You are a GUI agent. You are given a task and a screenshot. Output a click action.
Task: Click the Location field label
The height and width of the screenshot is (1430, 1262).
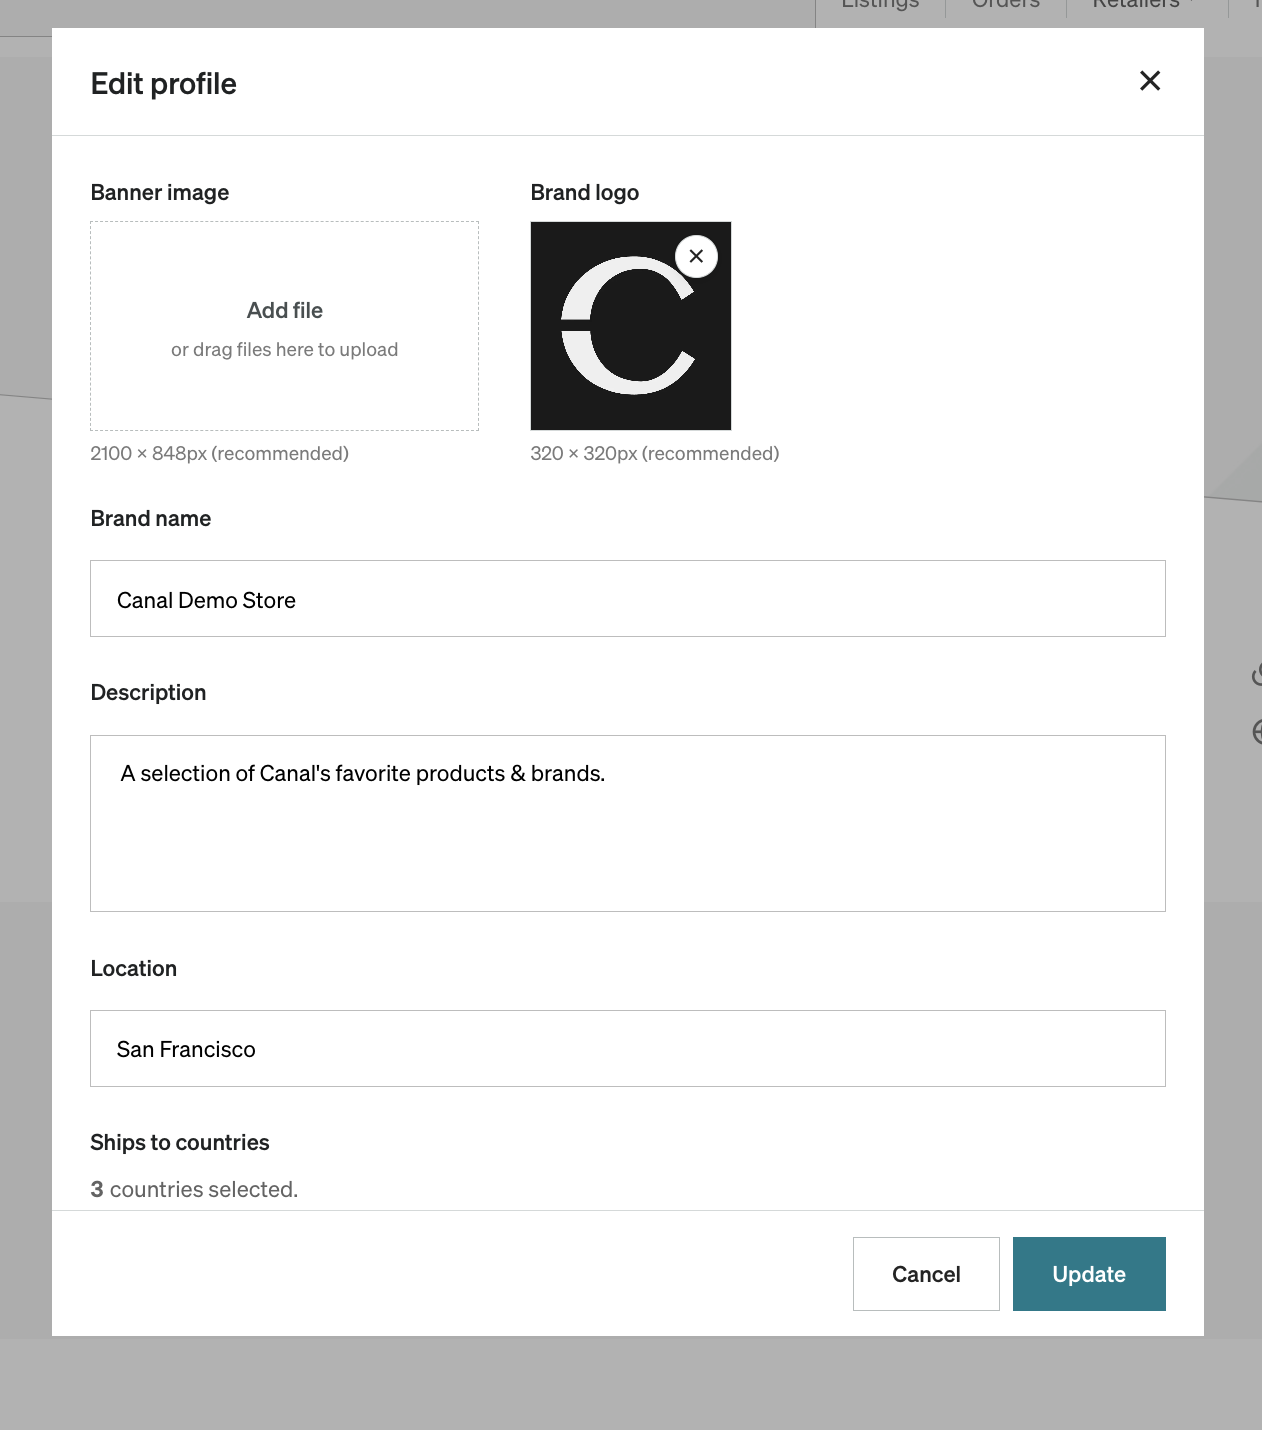coord(134,968)
